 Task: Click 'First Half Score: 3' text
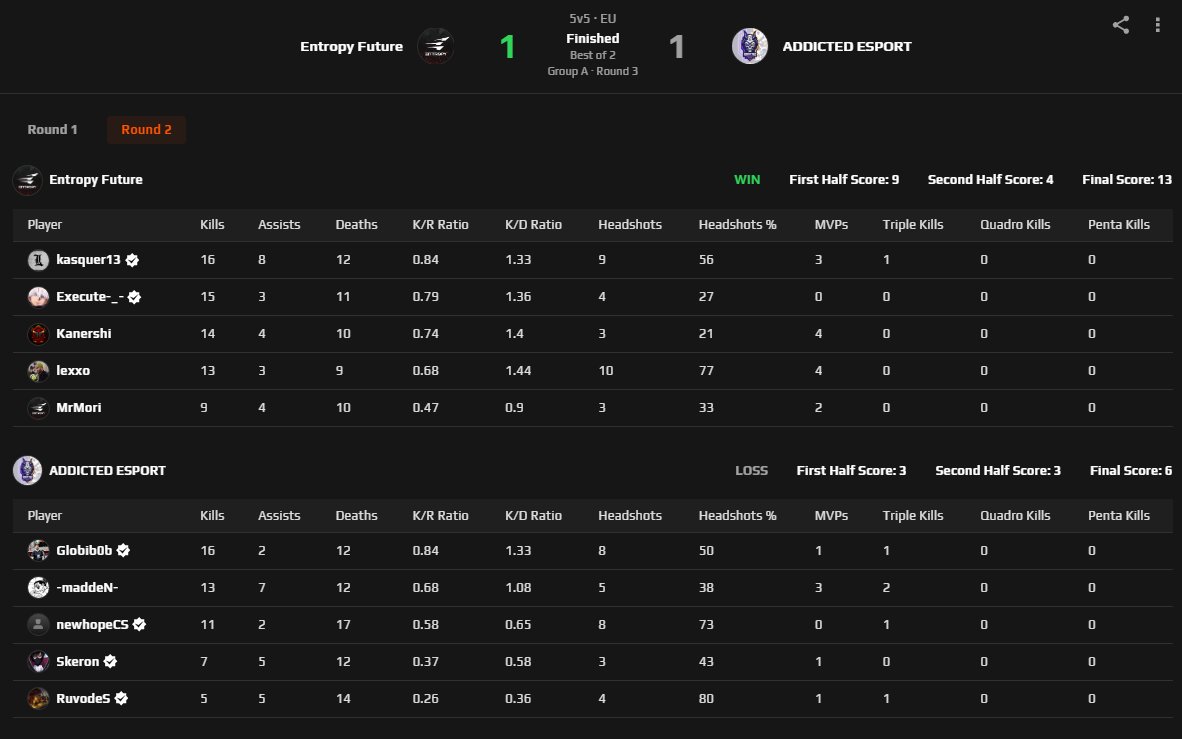(x=851, y=471)
